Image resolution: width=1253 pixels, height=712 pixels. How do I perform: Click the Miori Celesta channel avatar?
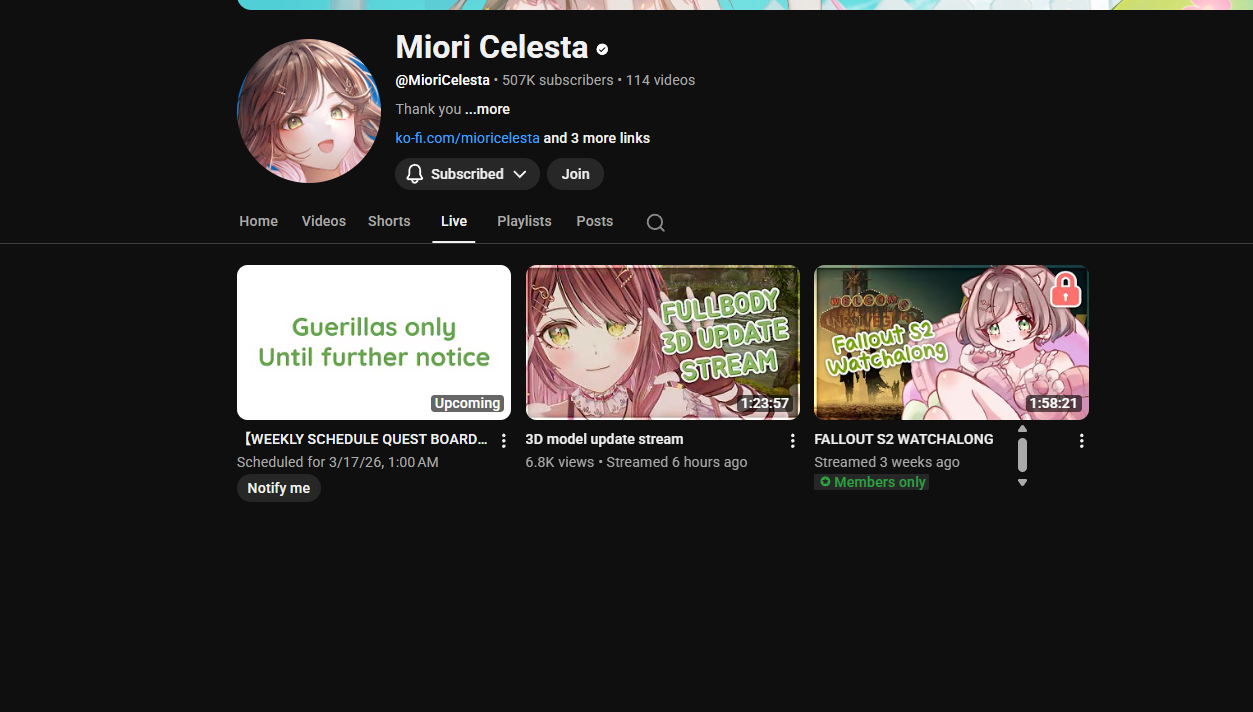[x=309, y=111]
